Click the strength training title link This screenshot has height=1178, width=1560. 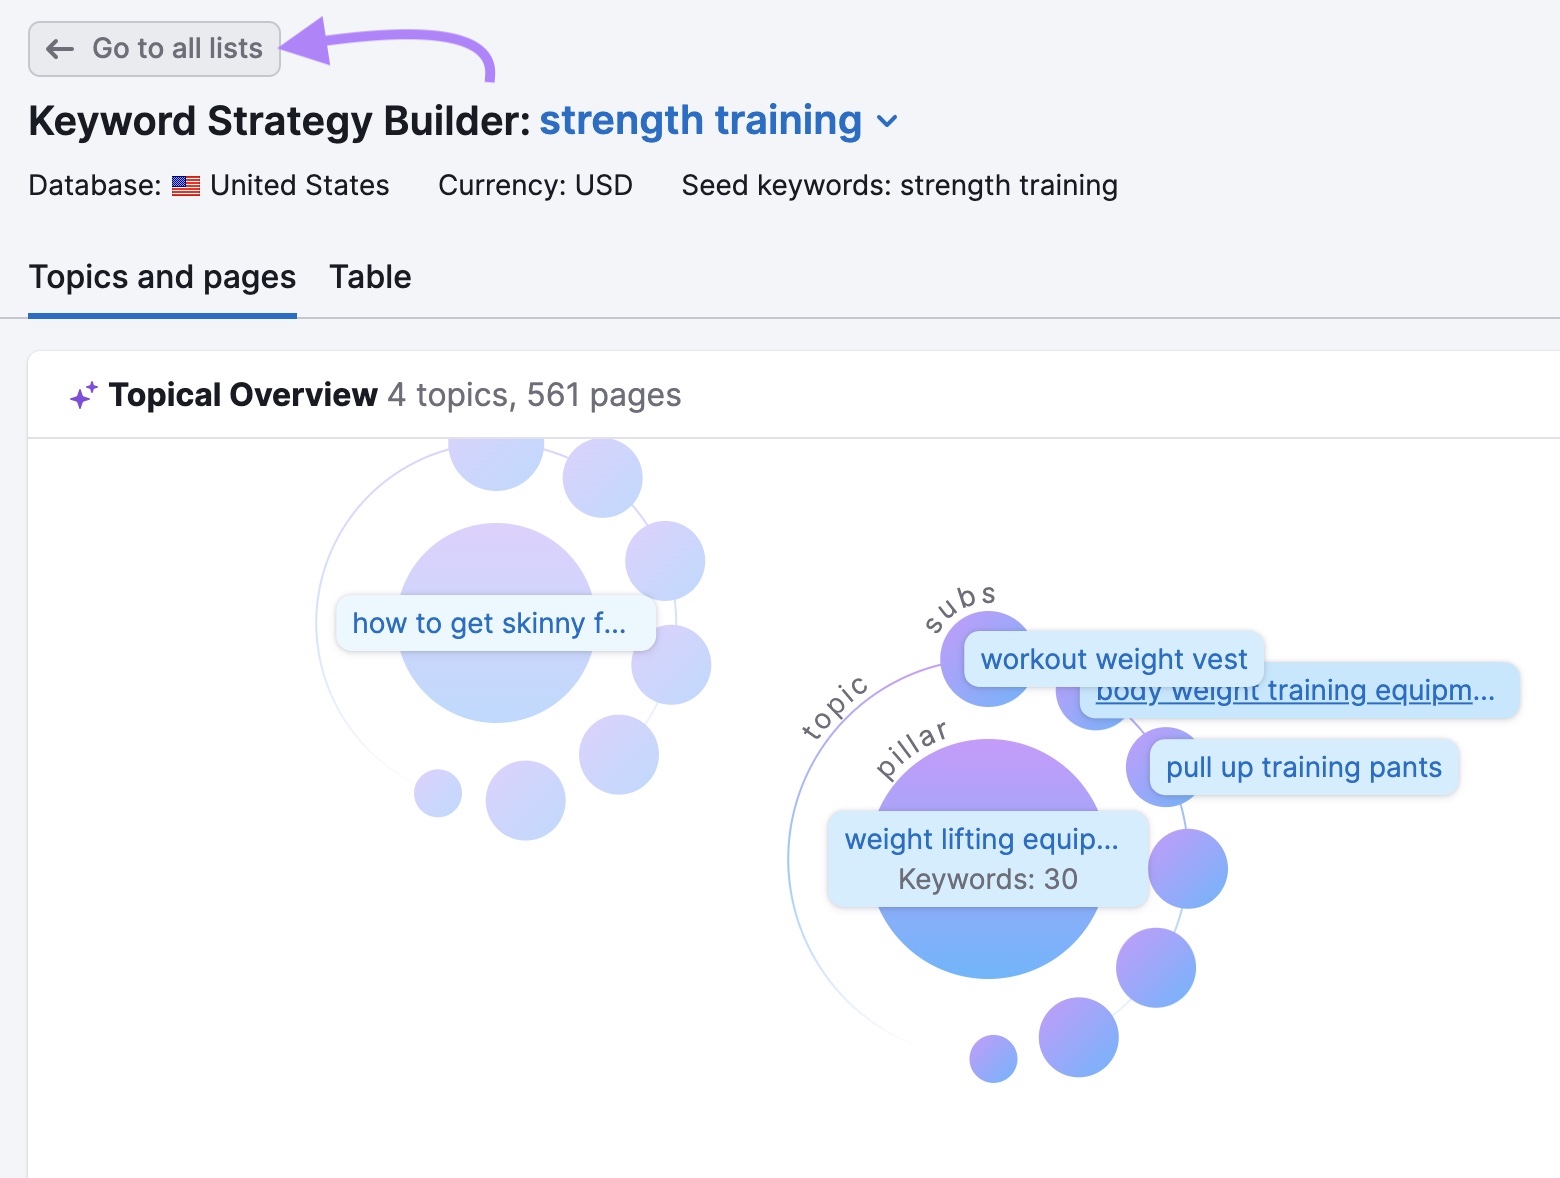pos(700,120)
